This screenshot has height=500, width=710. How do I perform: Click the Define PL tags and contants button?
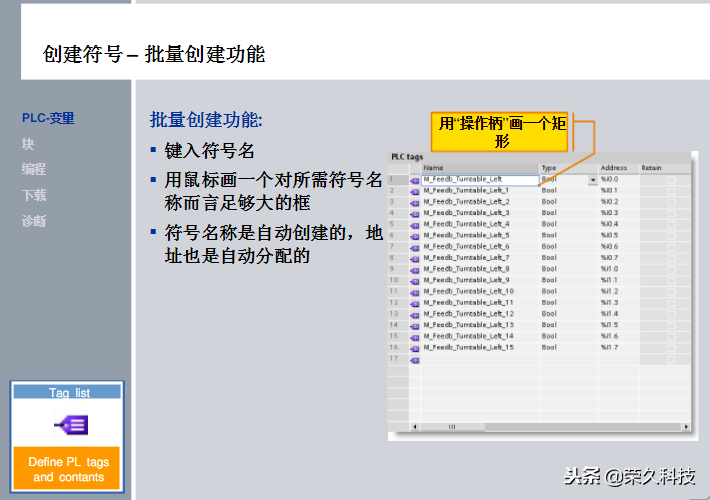[x=67, y=469]
